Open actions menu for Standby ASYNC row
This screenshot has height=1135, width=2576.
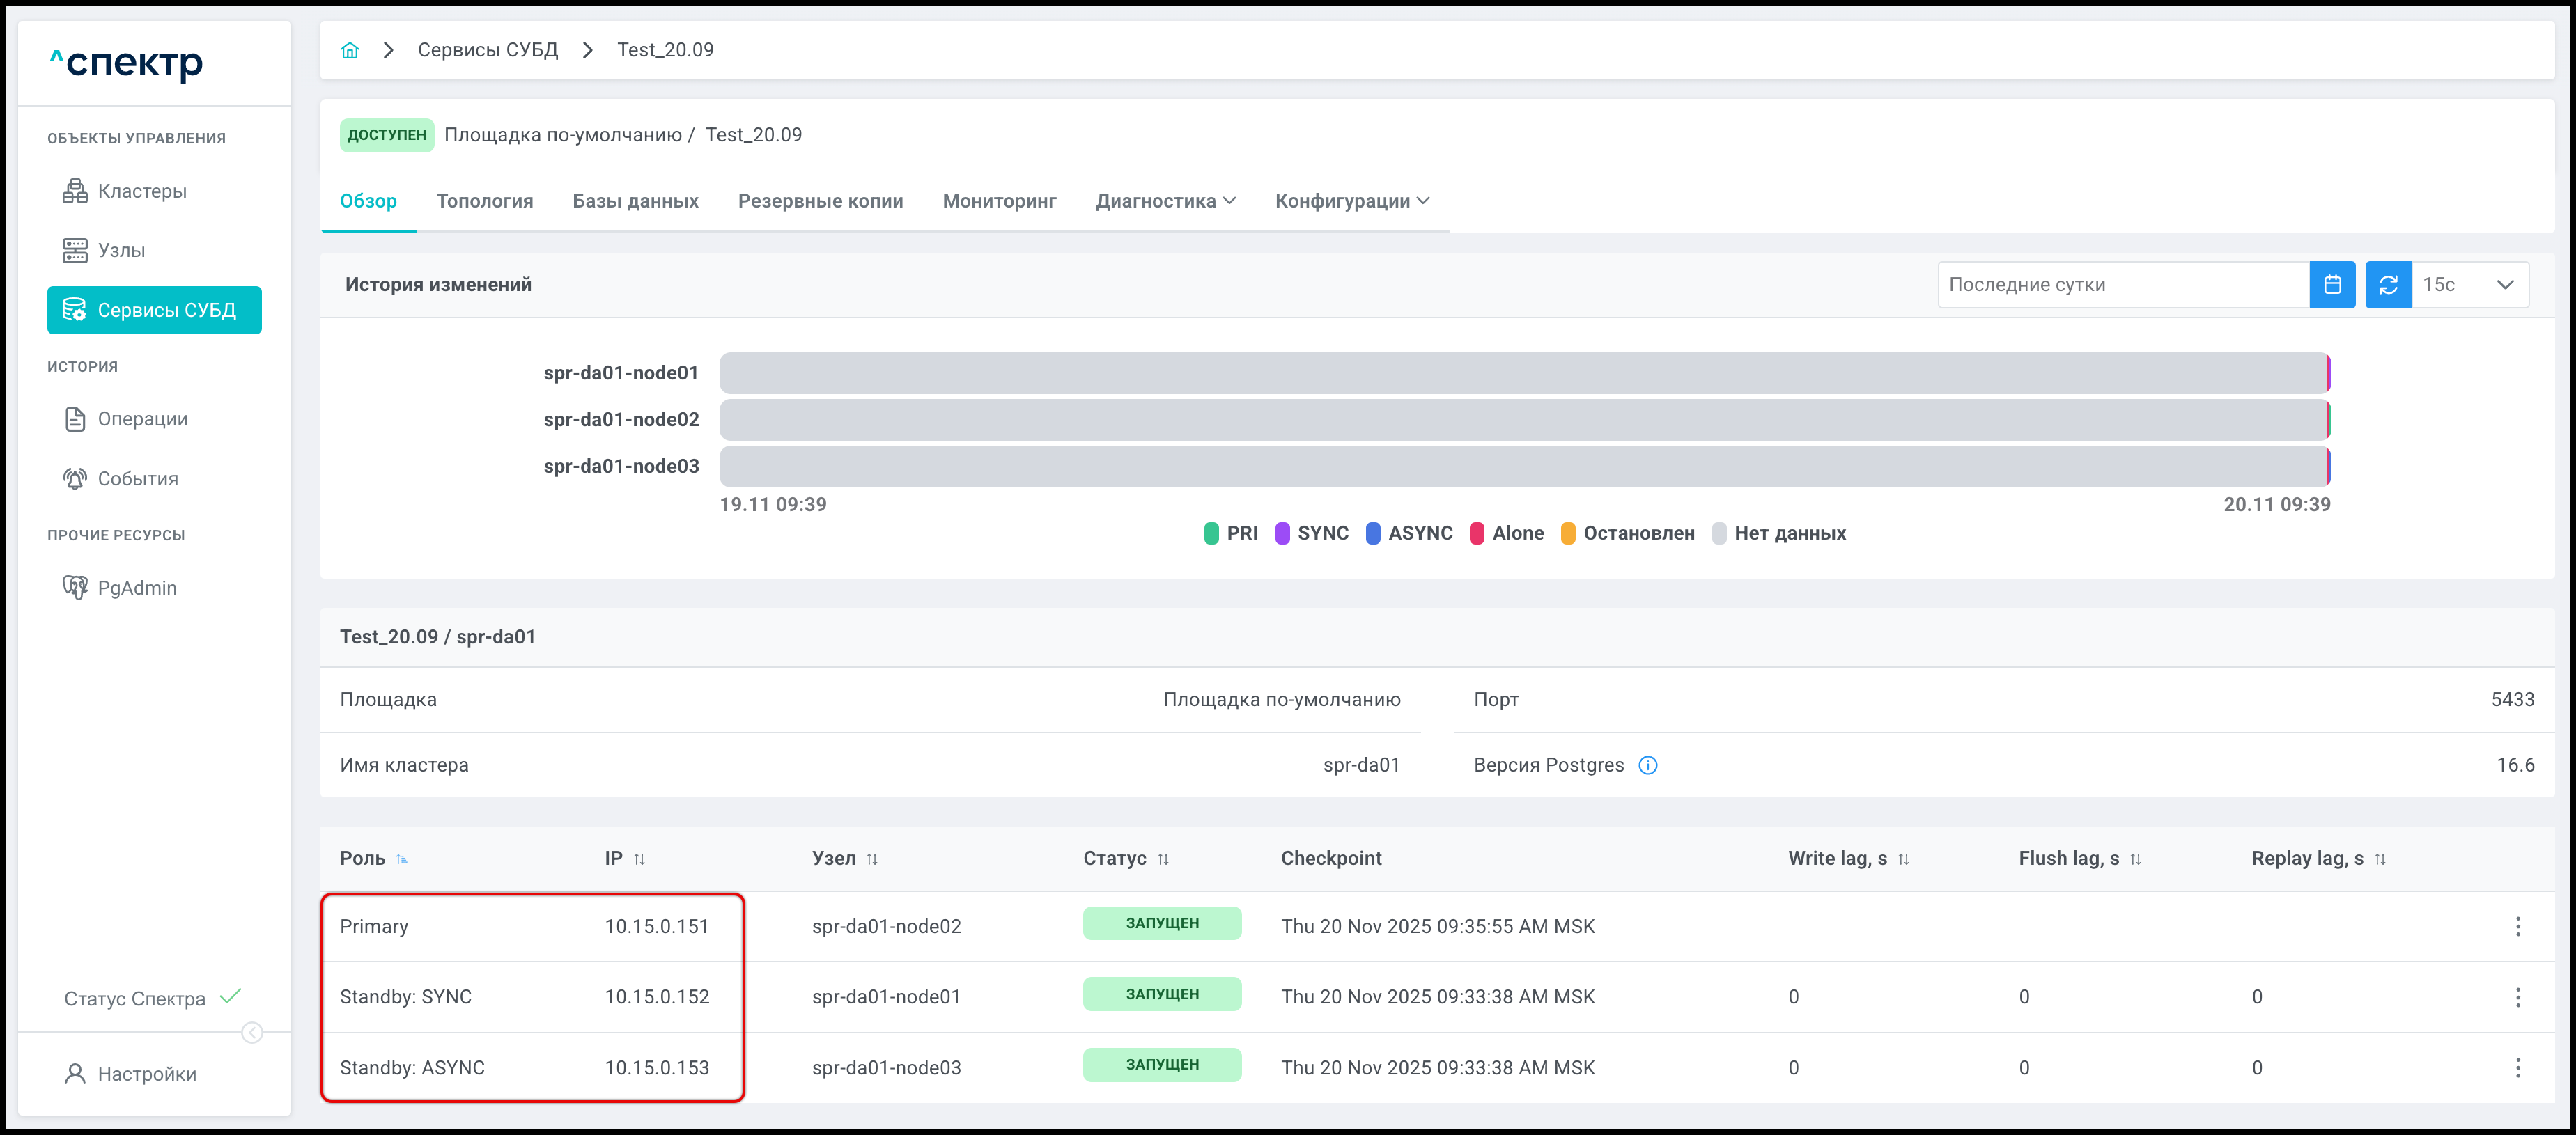pyautogui.click(x=2517, y=1067)
